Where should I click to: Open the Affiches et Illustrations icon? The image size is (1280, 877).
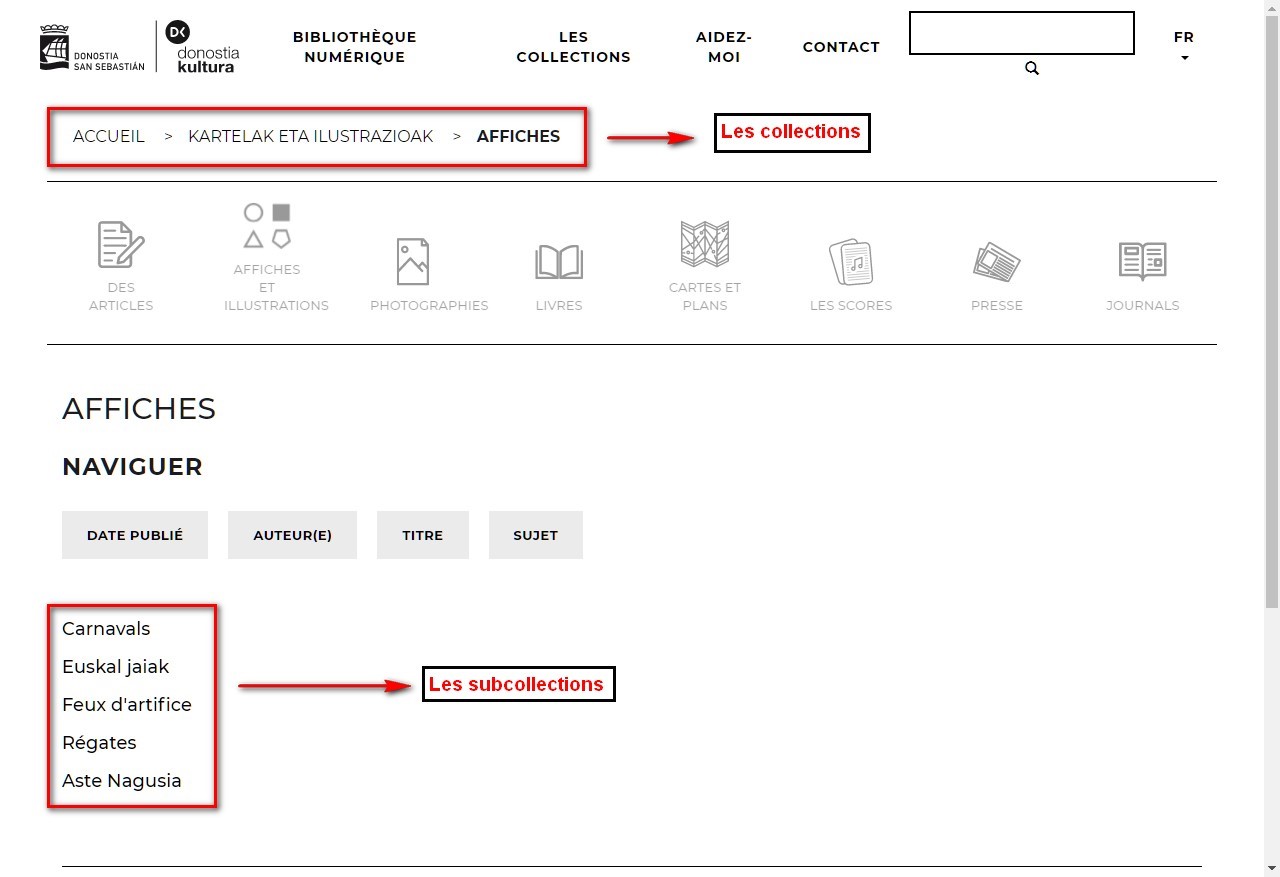[x=268, y=226]
